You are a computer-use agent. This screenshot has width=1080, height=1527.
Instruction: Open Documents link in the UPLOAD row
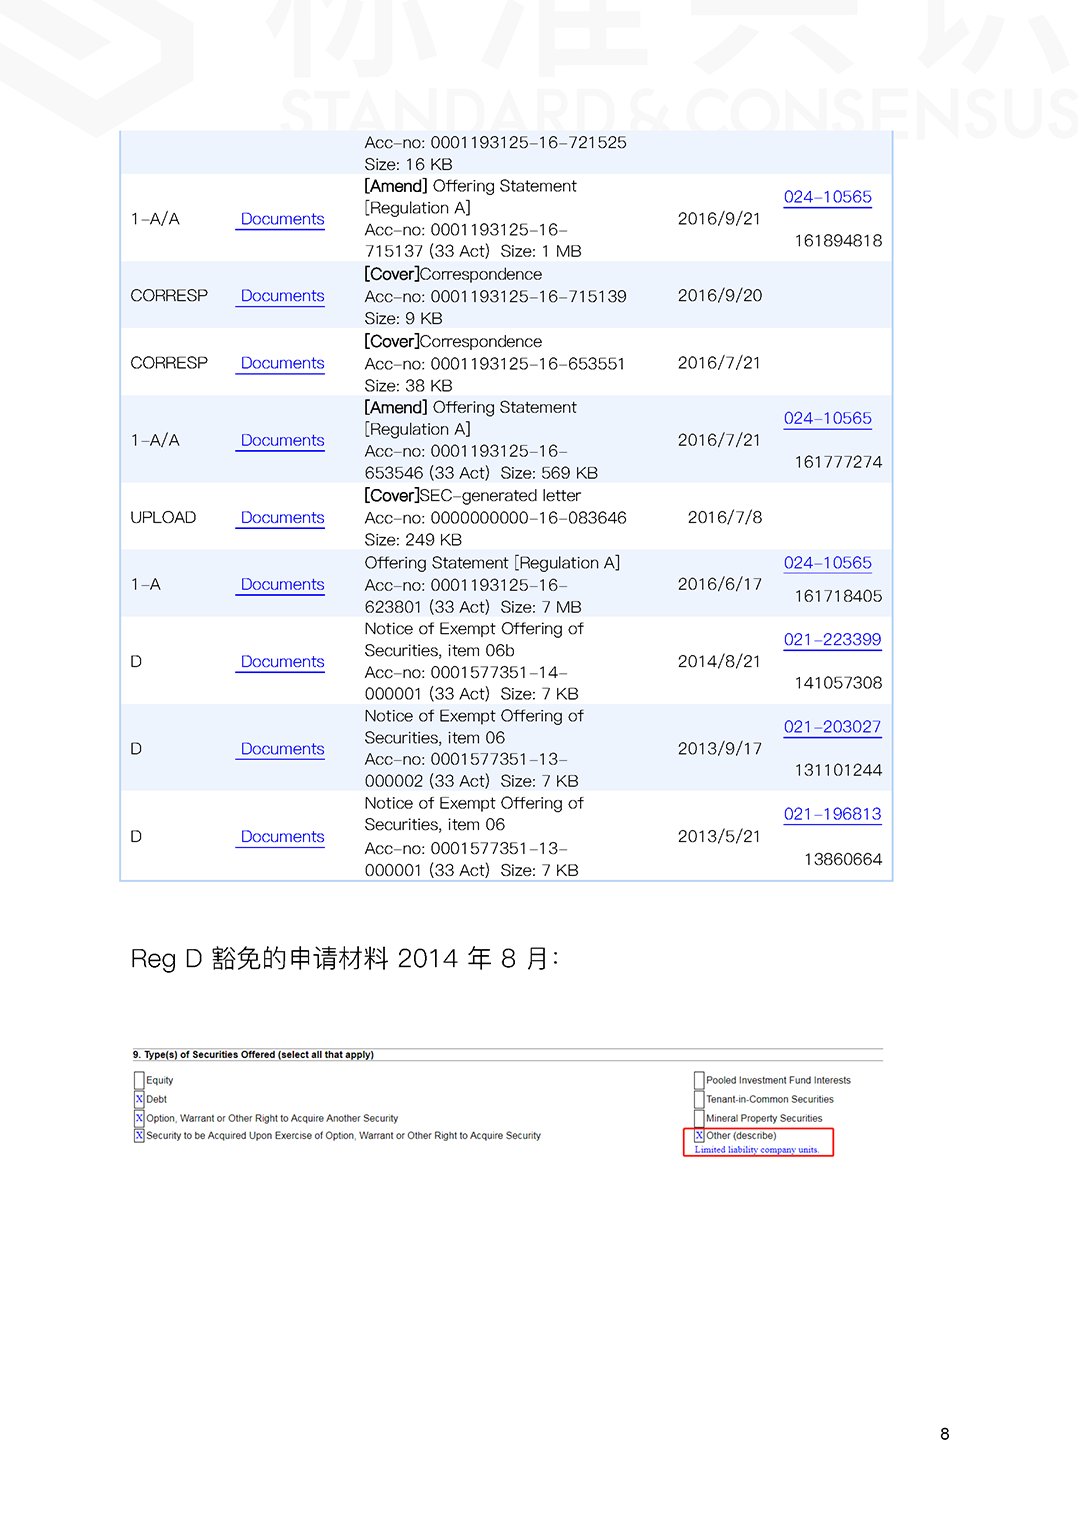(282, 518)
